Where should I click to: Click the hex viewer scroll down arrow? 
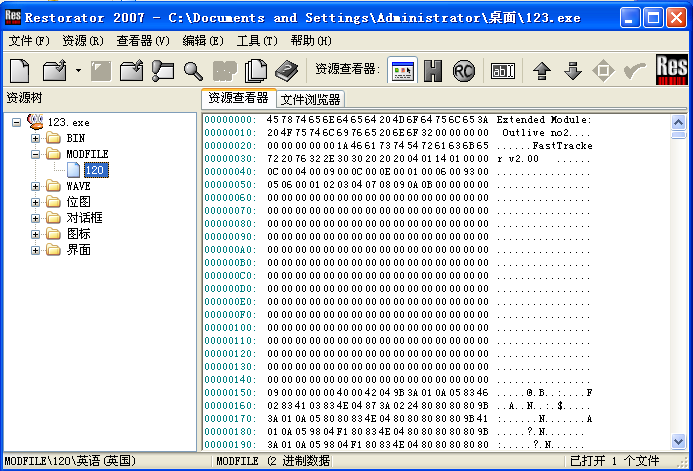tap(678, 441)
